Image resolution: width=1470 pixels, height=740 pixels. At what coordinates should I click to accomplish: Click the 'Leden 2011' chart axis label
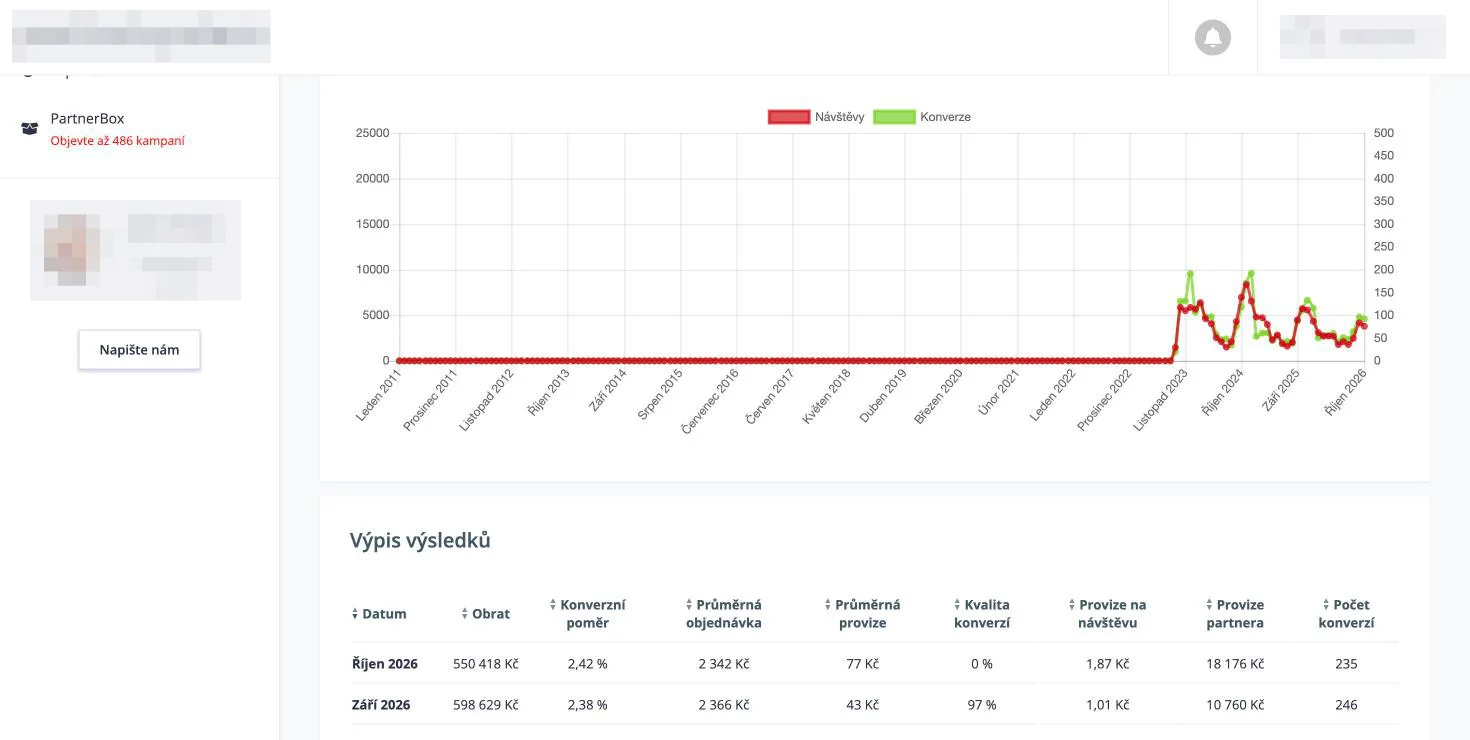377,394
